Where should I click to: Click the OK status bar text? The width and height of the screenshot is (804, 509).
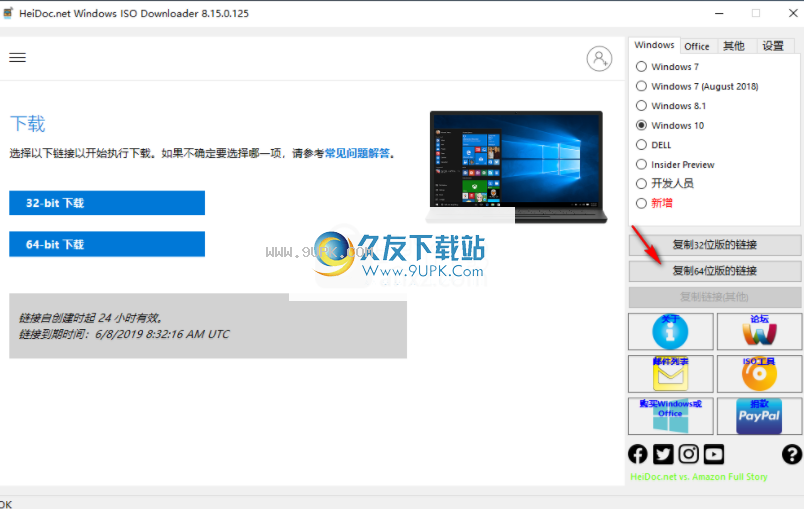click(x=6, y=504)
